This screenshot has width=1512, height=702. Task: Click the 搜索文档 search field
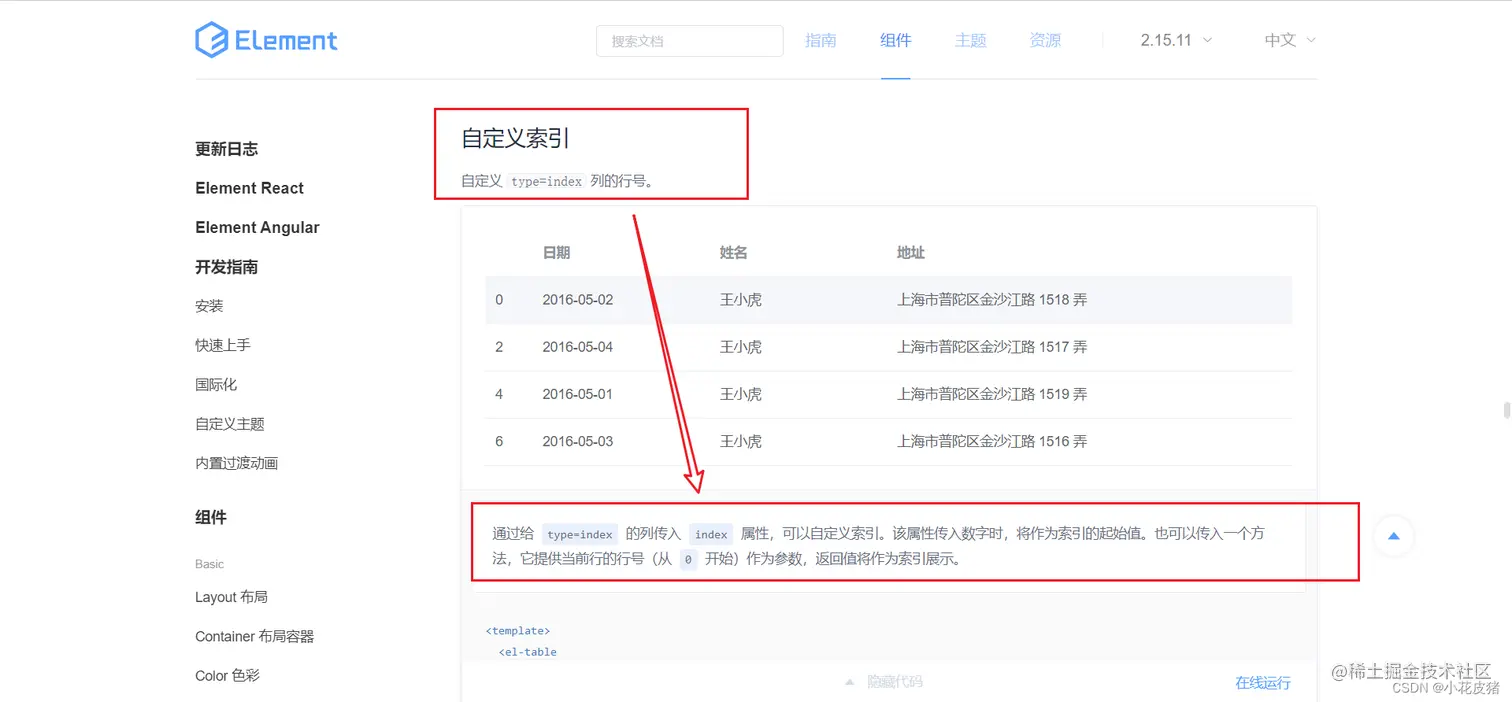coord(689,41)
